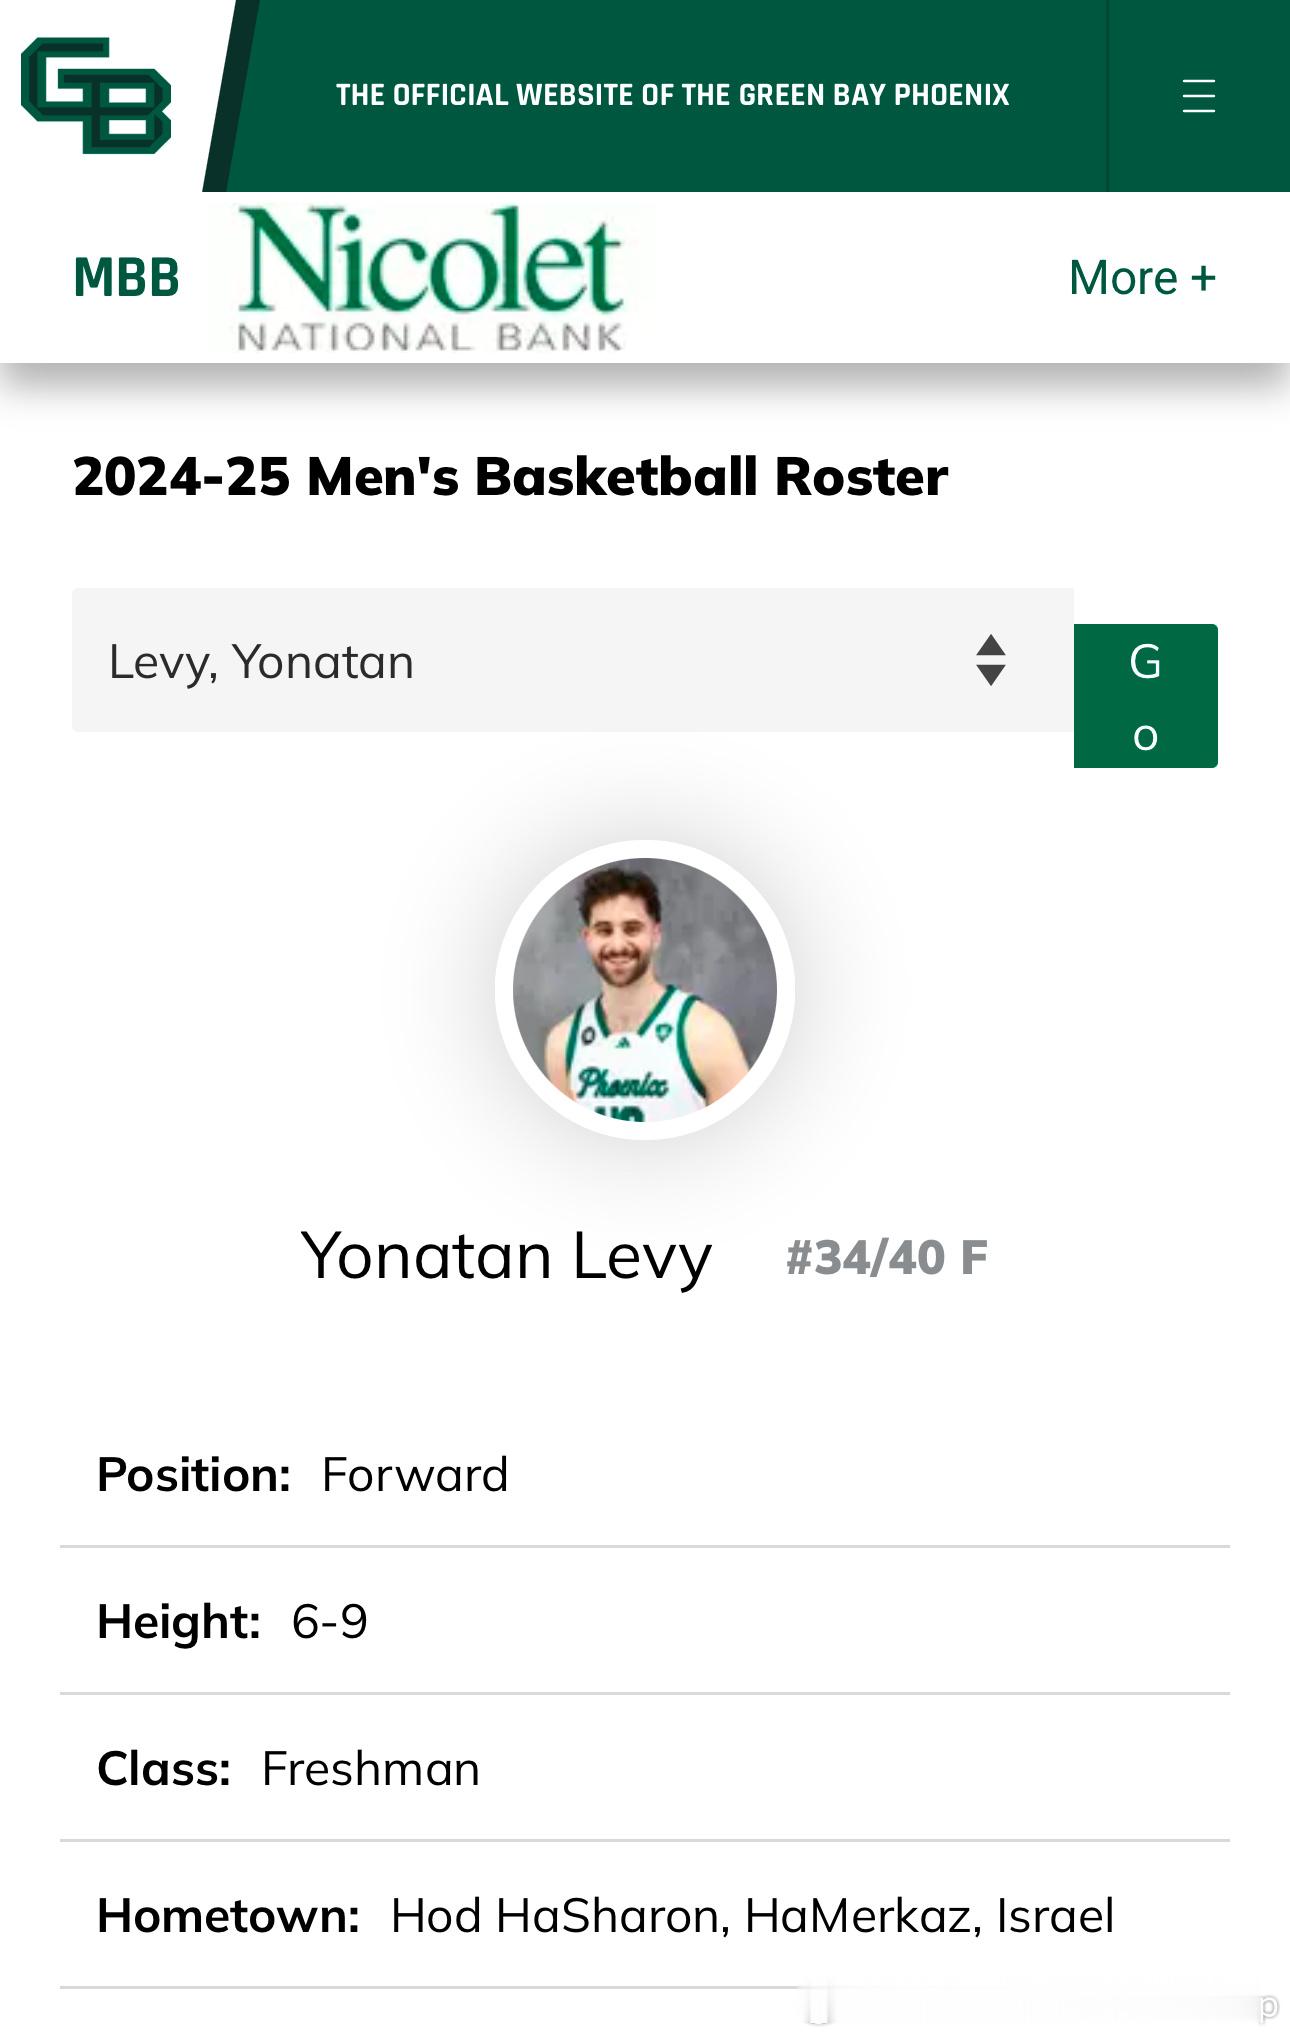Screen dimensions: 1290x2038
Task: Expand the More + menu
Action: click(x=1142, y=278)
